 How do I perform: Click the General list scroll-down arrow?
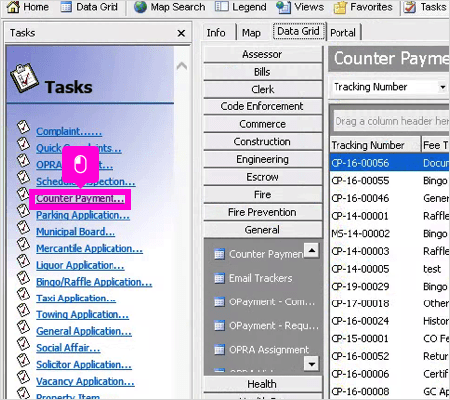click(x=312, y=364)
